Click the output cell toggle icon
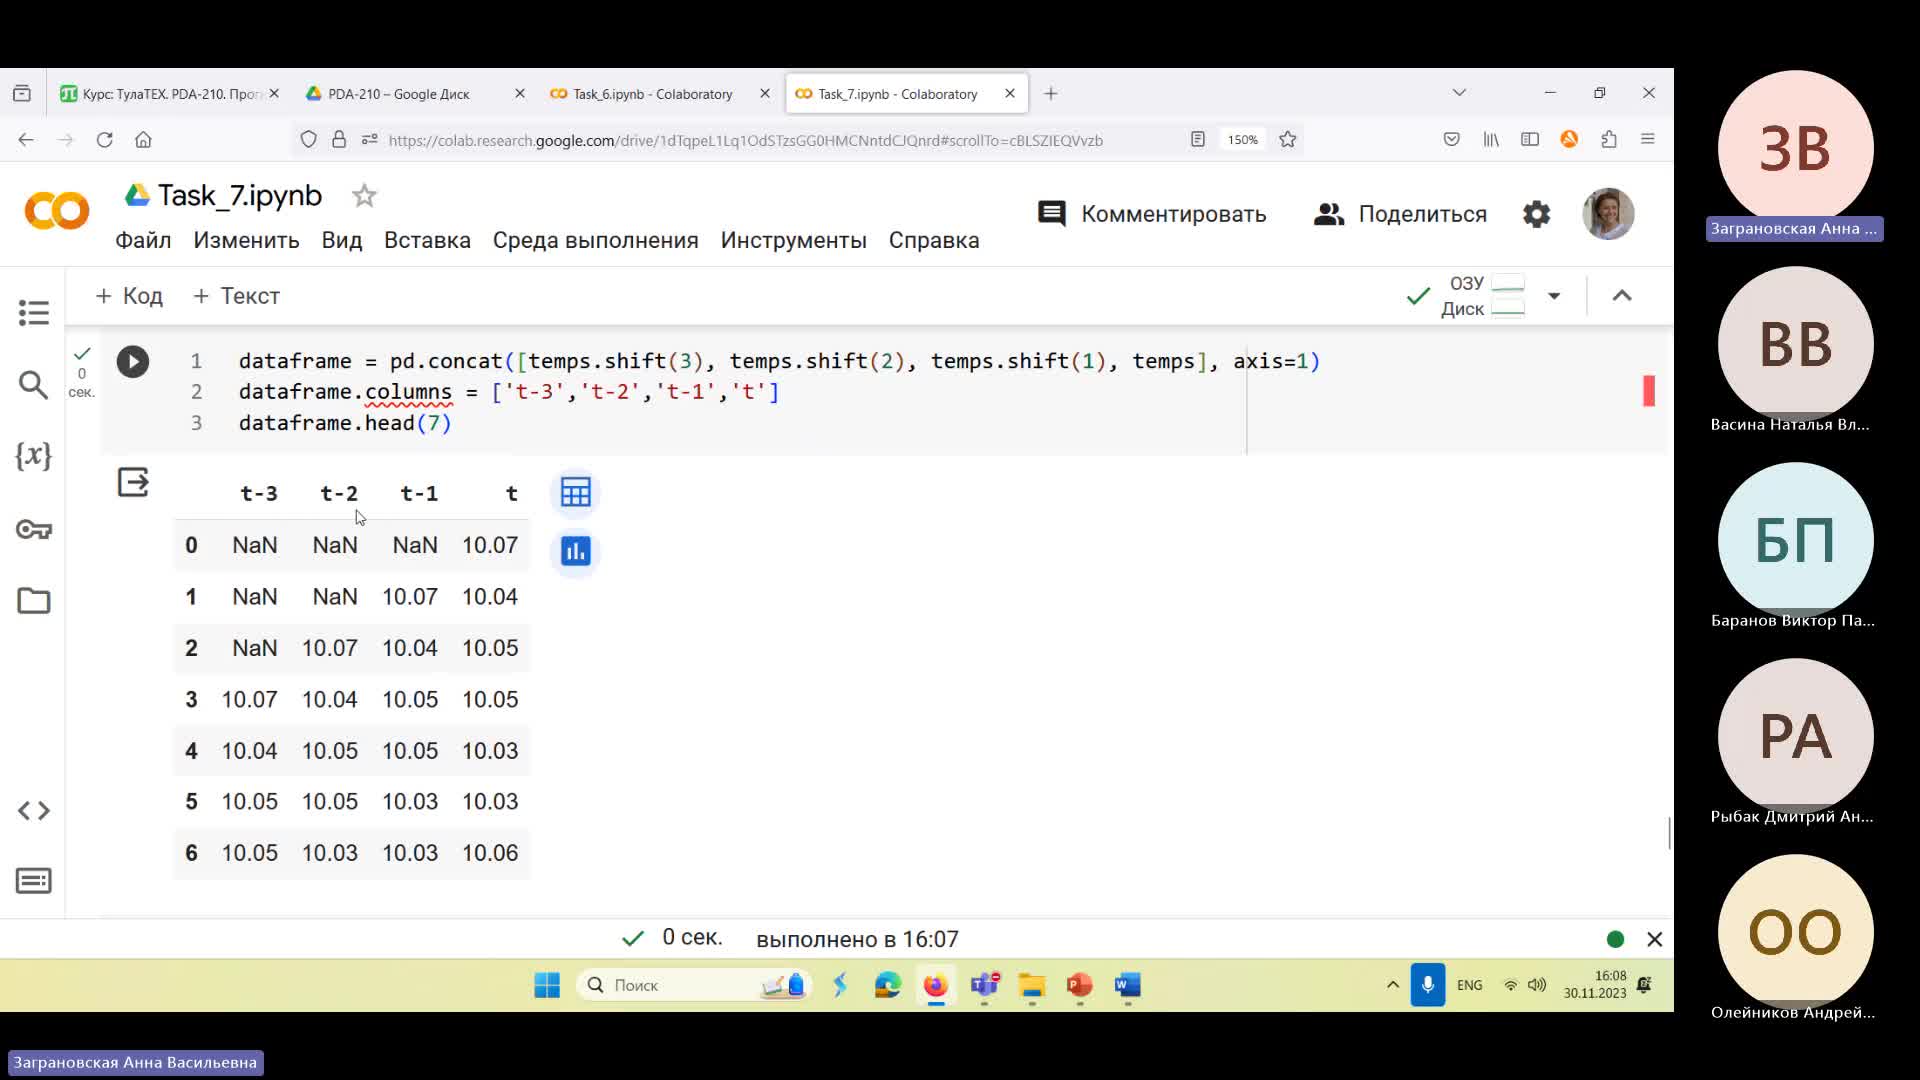The height and width of the screenshot is (1080, 1920). point(133,483)
